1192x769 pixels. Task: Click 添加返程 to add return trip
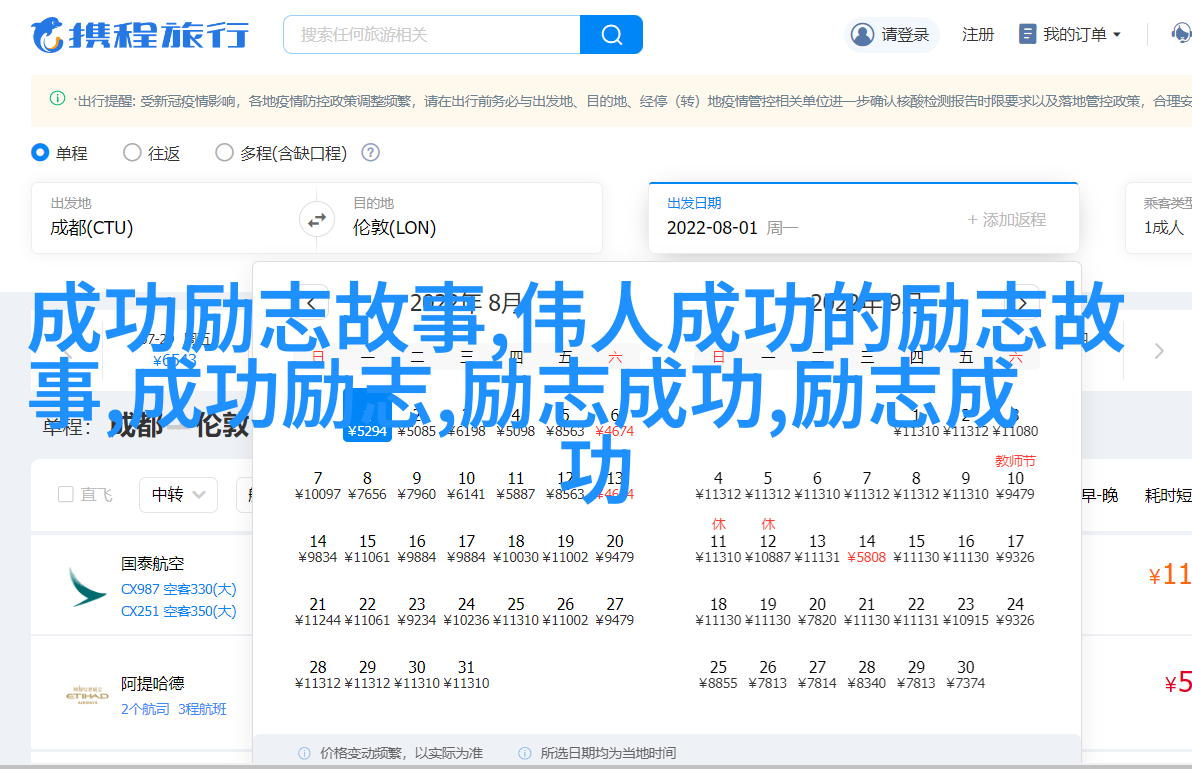pyautogui.click(x=1005, y=220)
